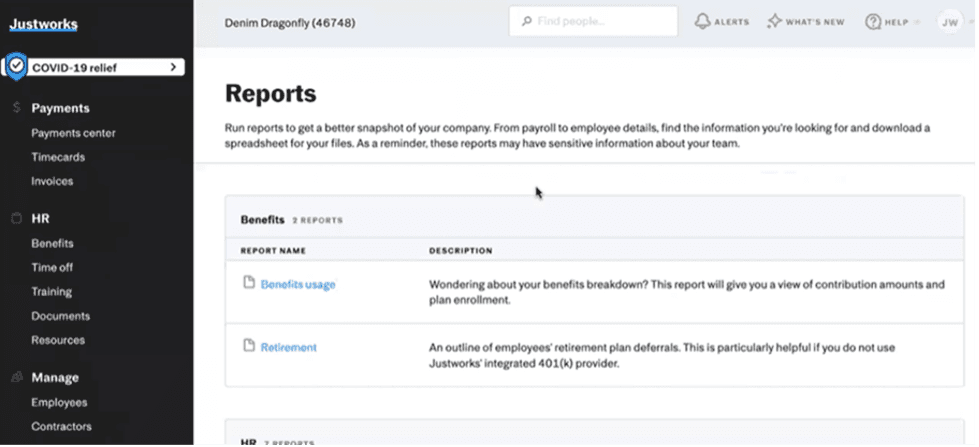Select Documents in the sidebar
This screenshot has width=979, height=447.
(x=58, y=315)
